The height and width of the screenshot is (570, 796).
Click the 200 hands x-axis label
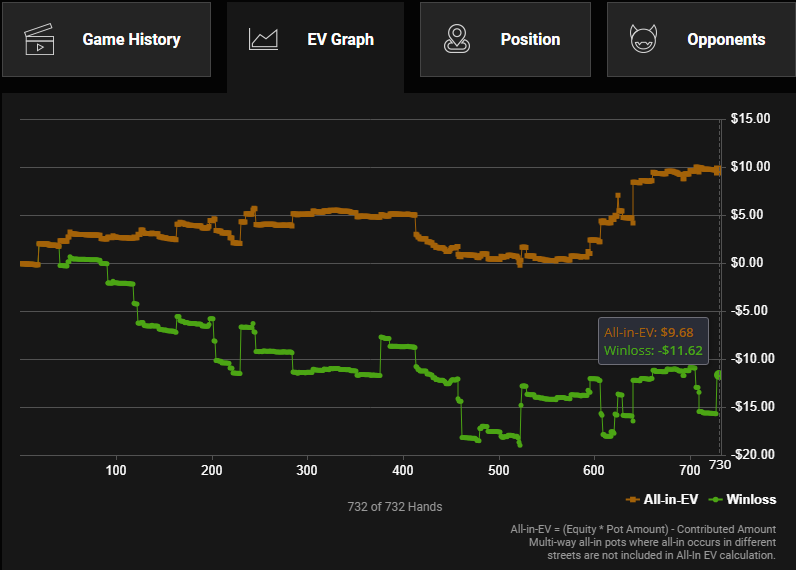point(211,470)
